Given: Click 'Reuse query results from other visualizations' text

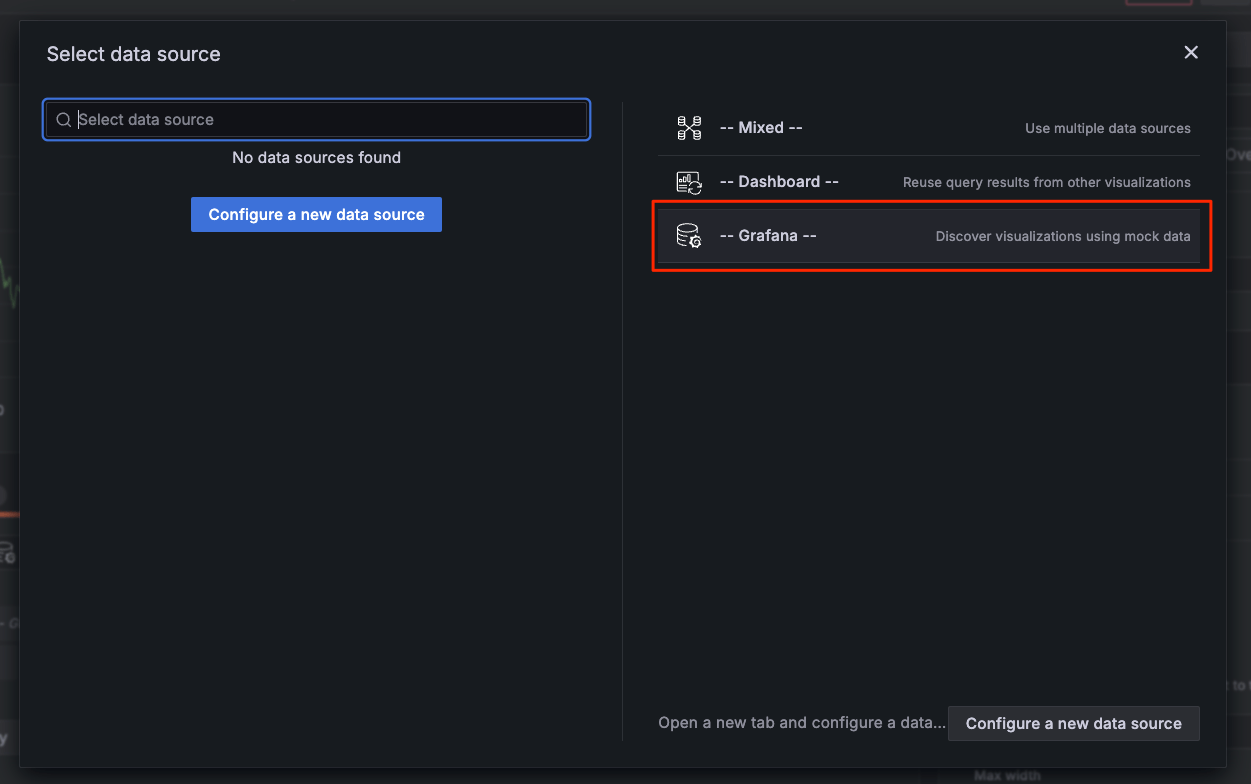Looking at the screenshot, I should coord(1047,182).
